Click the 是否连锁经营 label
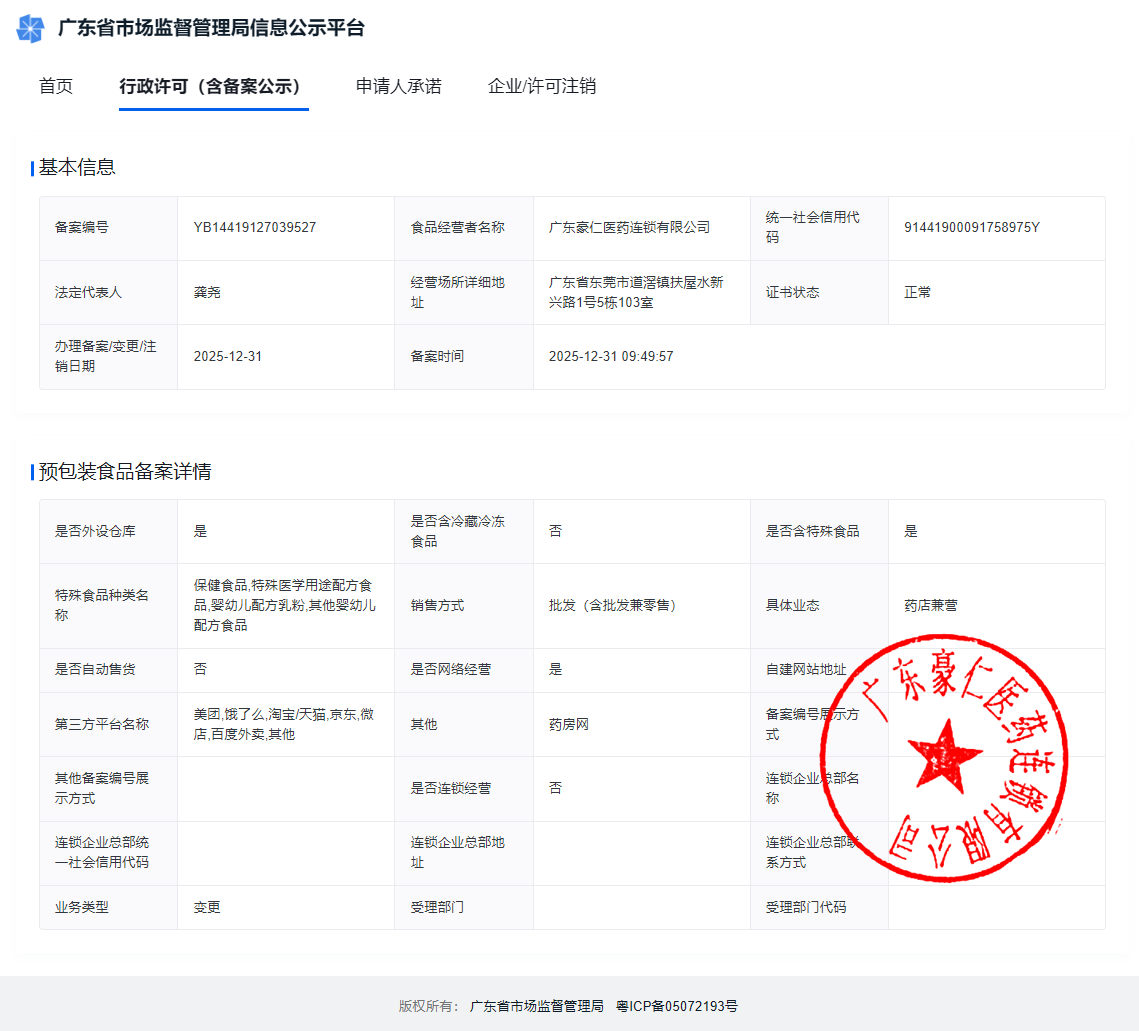1139x1031 pixels. [x=450, y=788]
